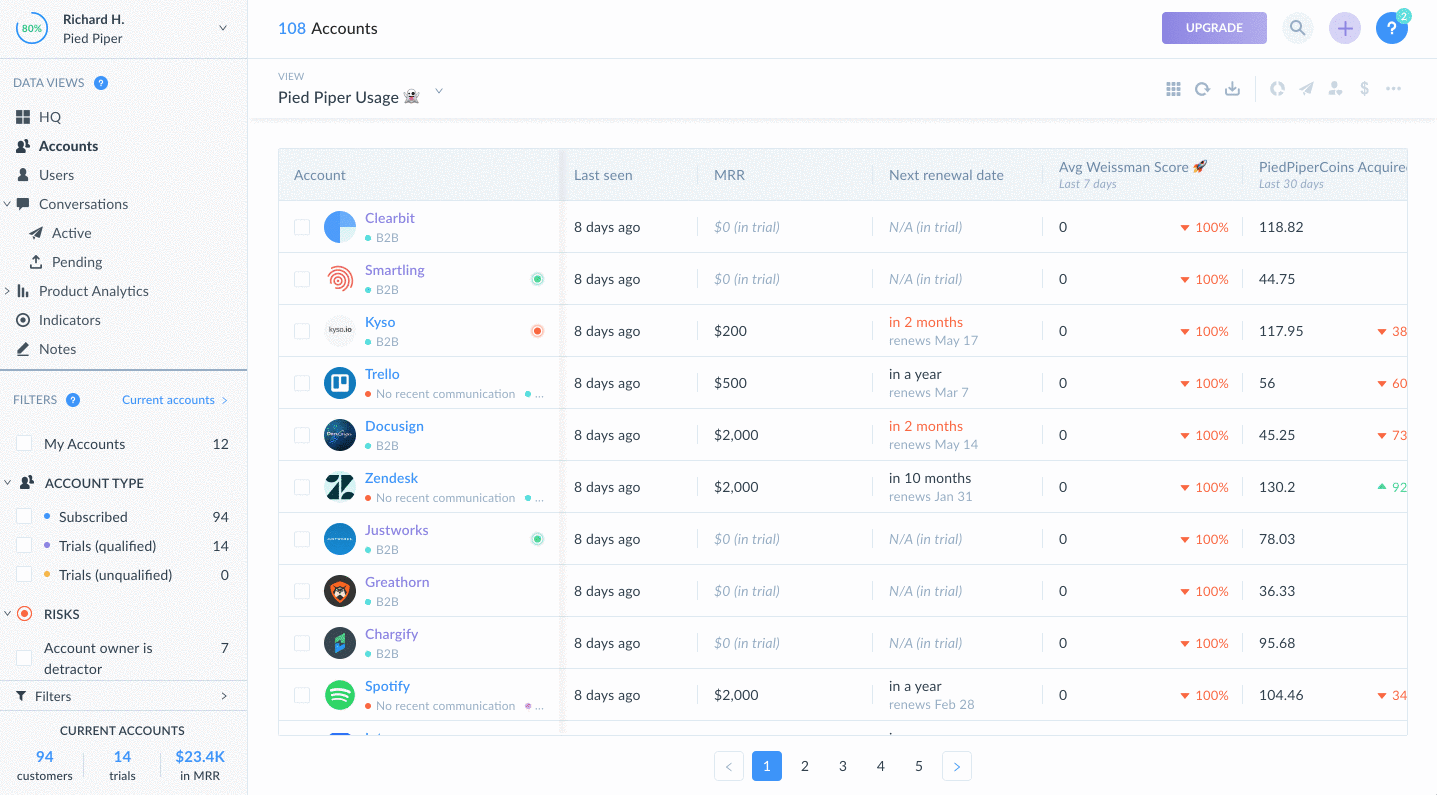This screenshot has height=795, width=1437.
Task: Open the Smartling account link
Action: click(x=395, y=270)
